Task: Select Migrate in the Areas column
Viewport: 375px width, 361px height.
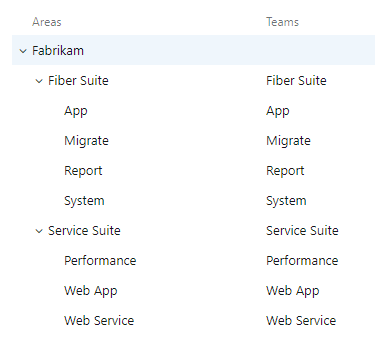Action: coord(86,141)
